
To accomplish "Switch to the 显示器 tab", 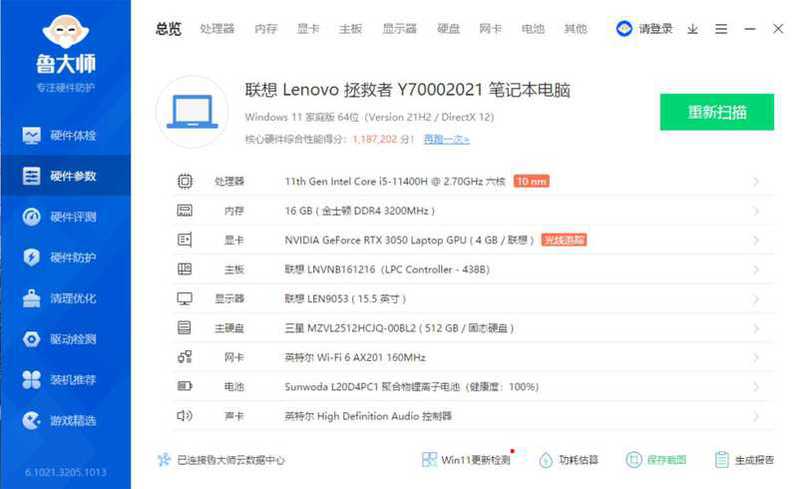I will [x=400, y=29].
